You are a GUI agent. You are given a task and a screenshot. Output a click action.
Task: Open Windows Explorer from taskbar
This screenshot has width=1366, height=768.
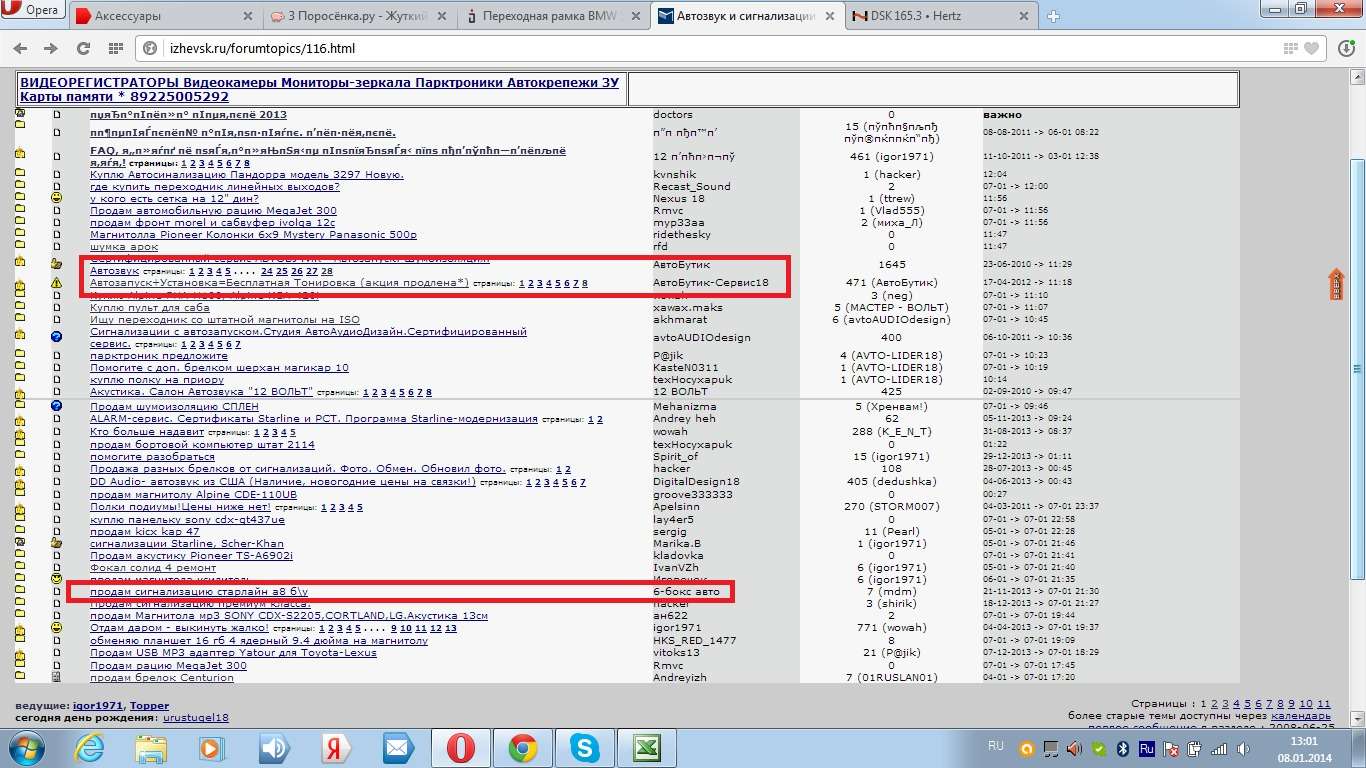[x=151, y=747]
